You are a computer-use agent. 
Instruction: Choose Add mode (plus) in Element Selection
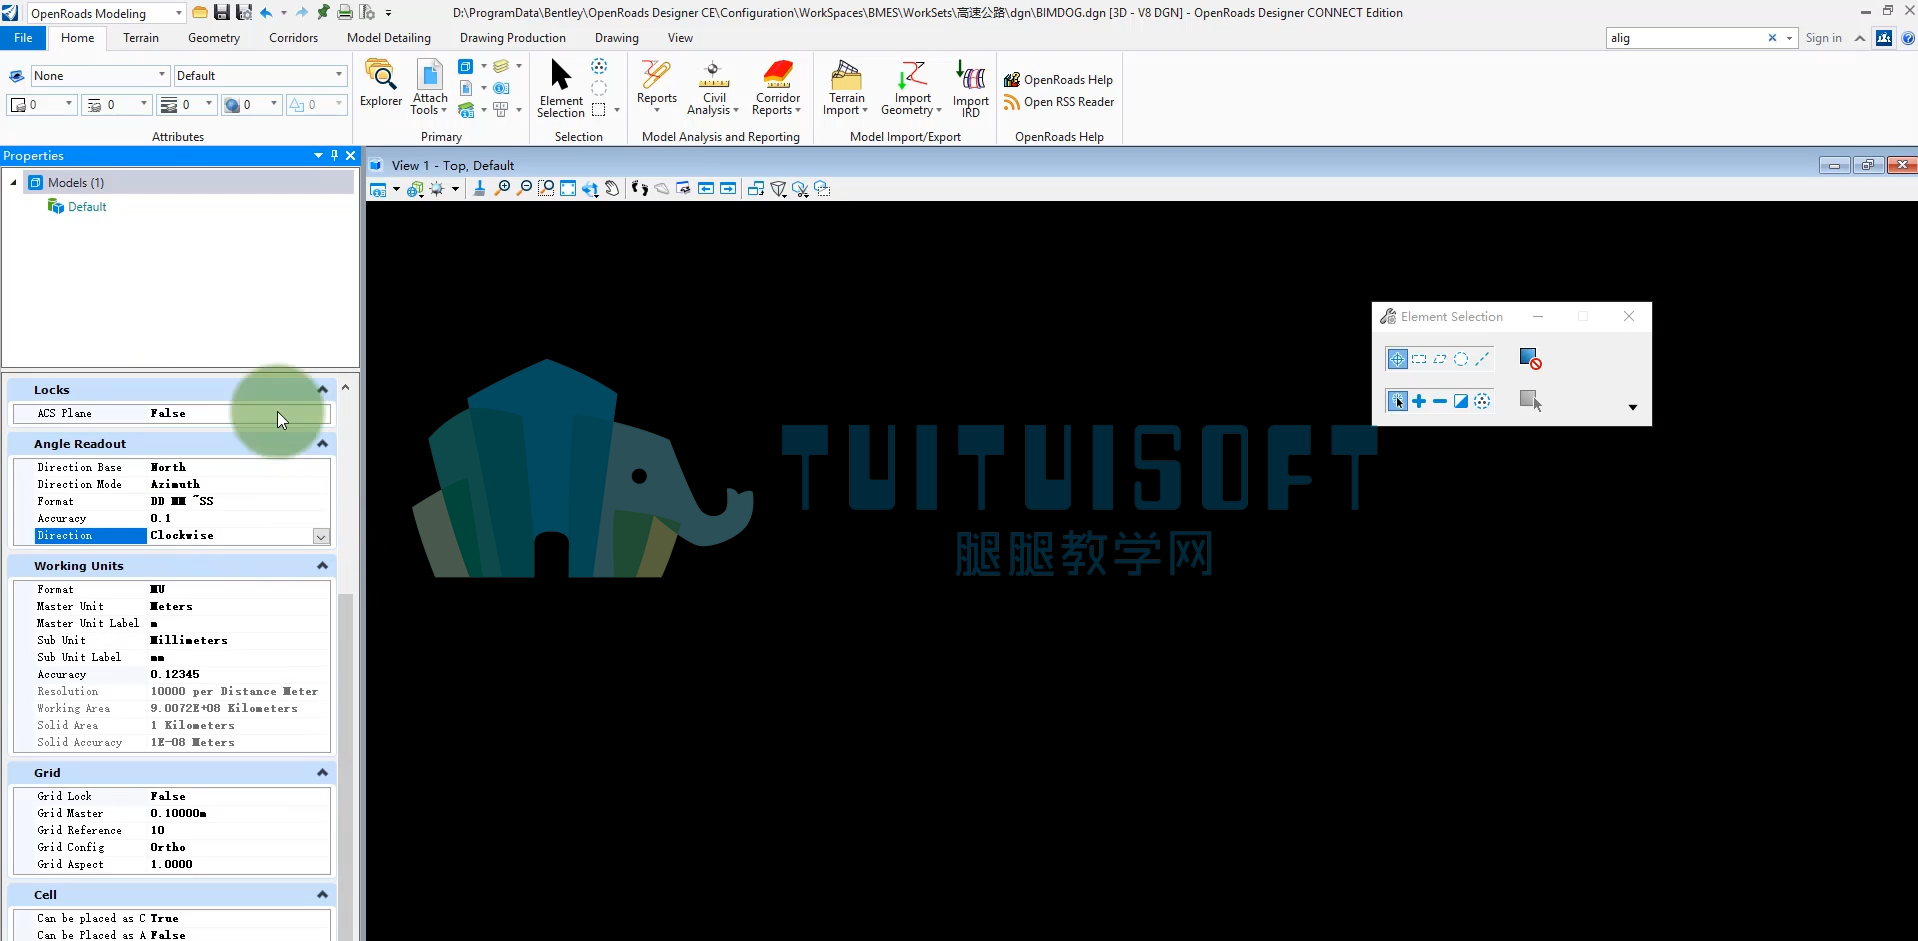[1419, 401]
